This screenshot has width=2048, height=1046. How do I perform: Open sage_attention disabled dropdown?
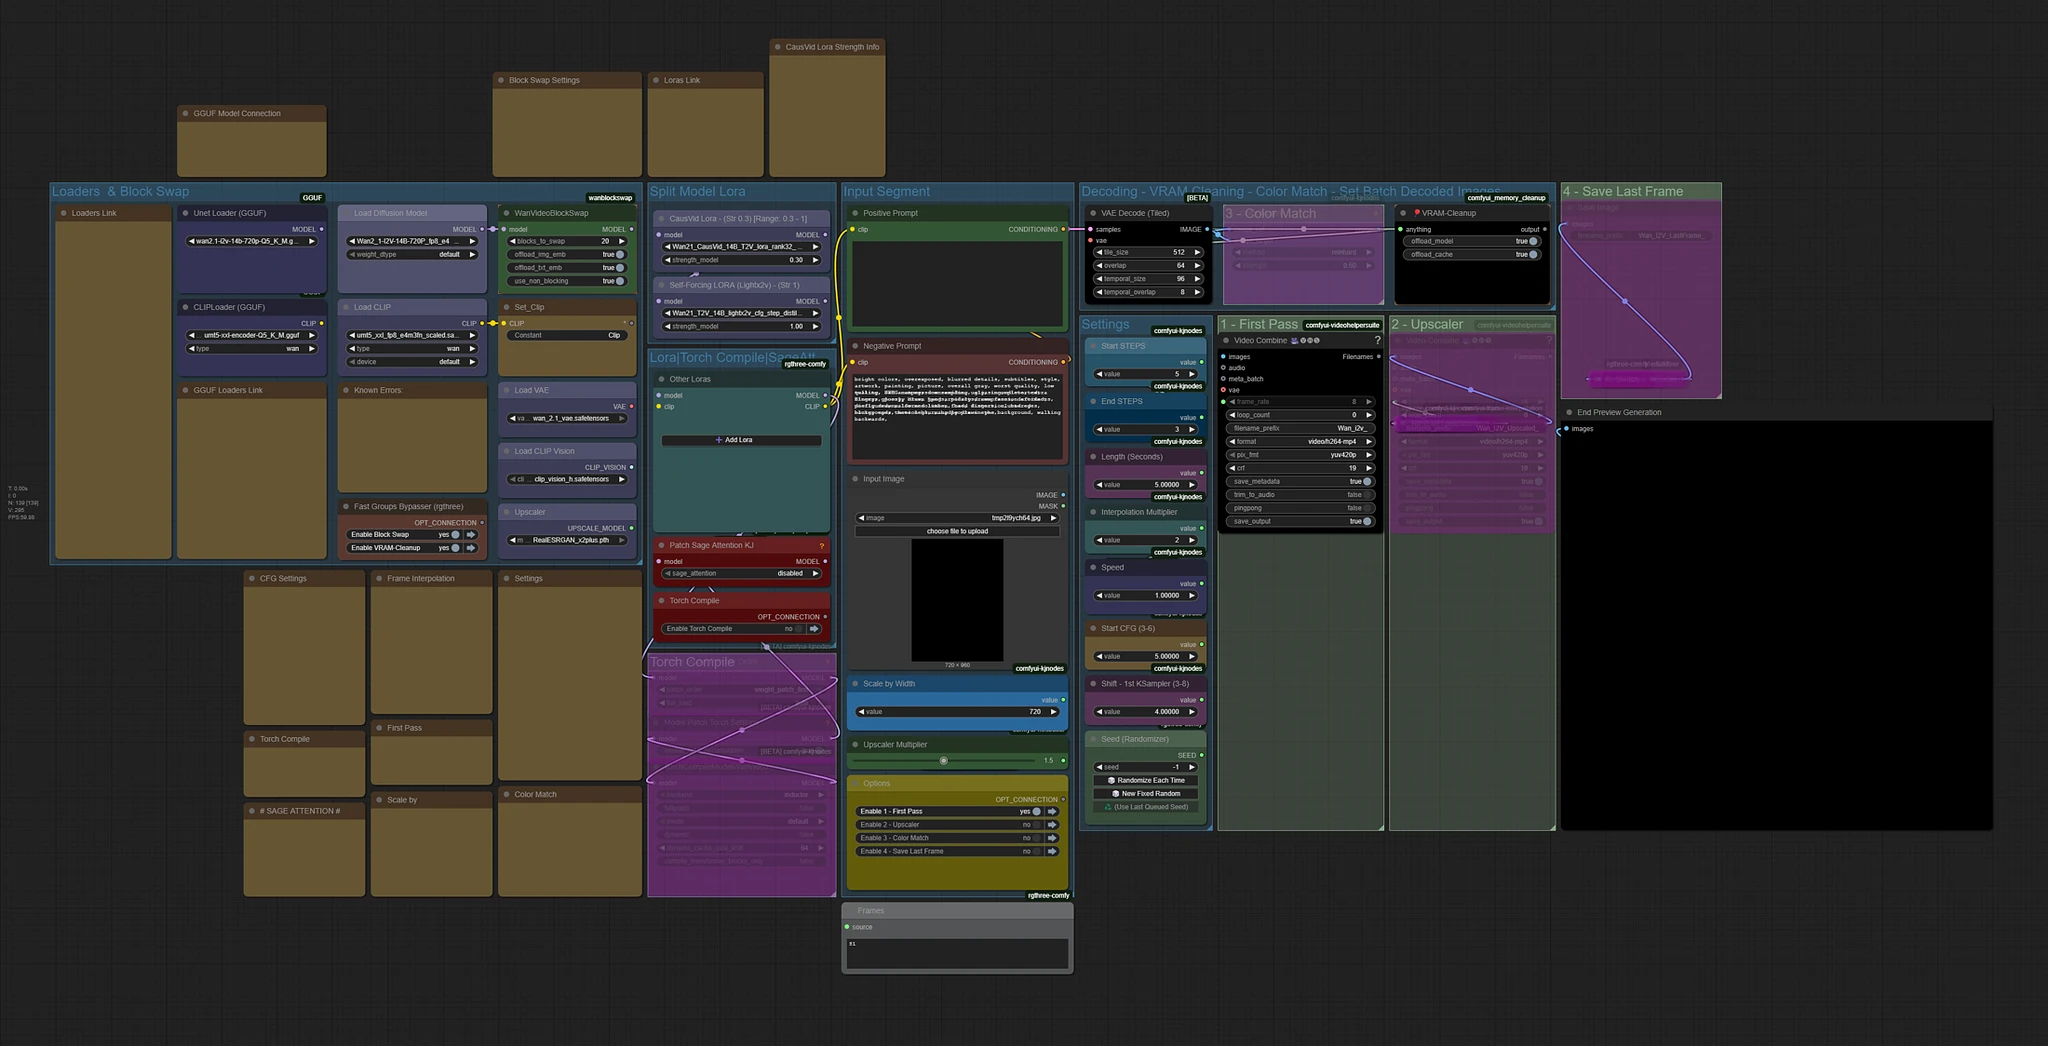[x=741, y=573]
